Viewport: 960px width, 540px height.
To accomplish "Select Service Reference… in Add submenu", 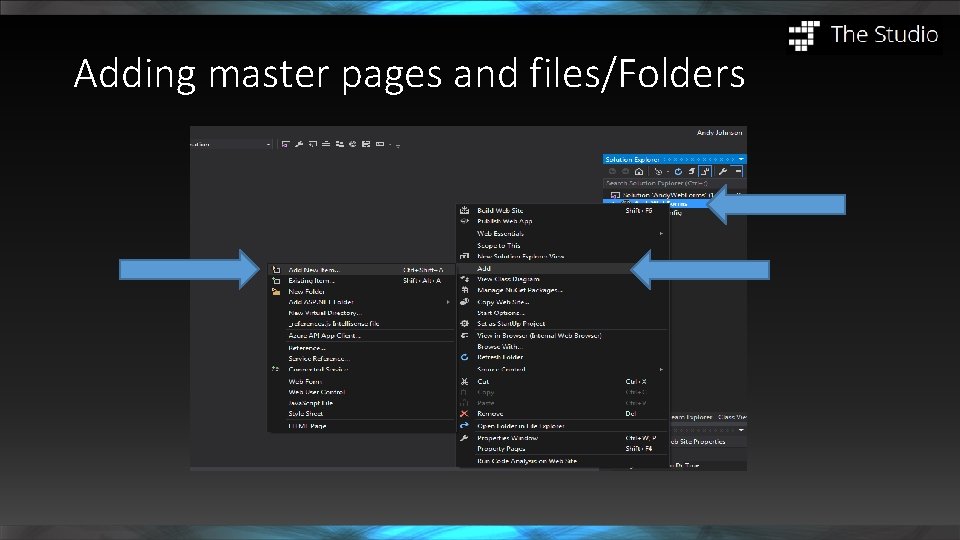I will click(x=319, y=358).
